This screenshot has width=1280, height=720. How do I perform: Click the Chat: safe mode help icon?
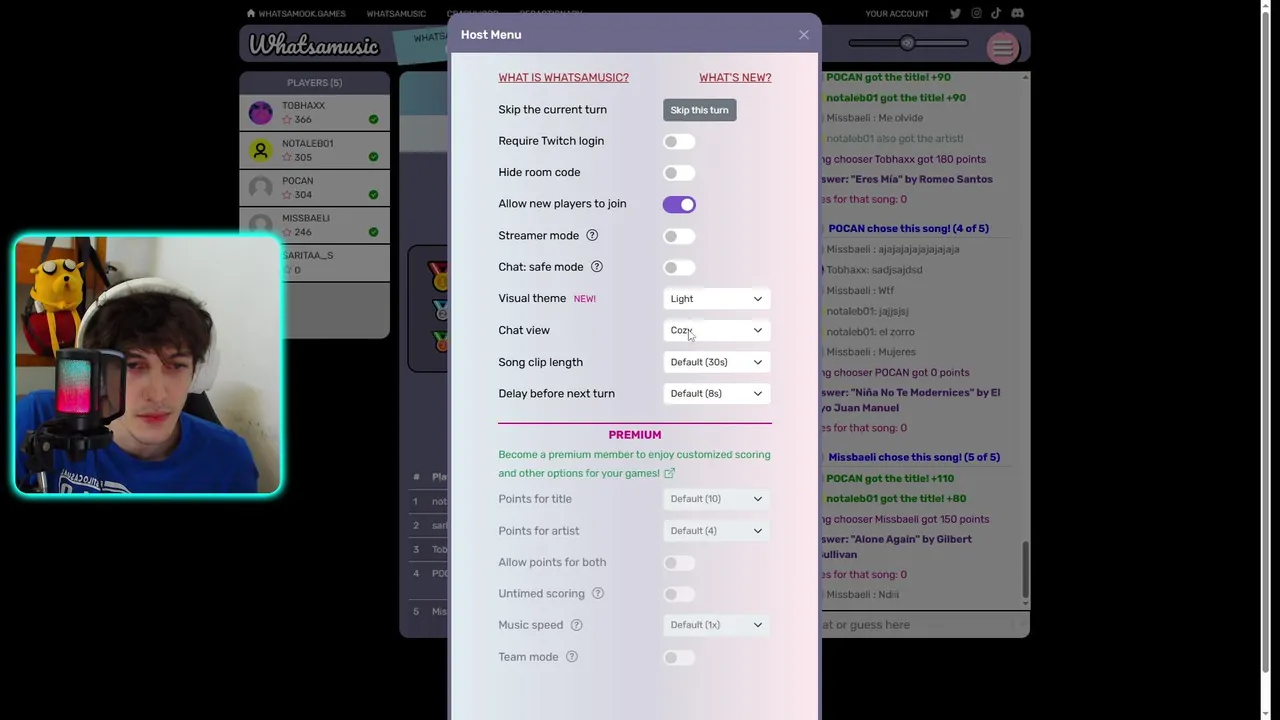point(597,267)
